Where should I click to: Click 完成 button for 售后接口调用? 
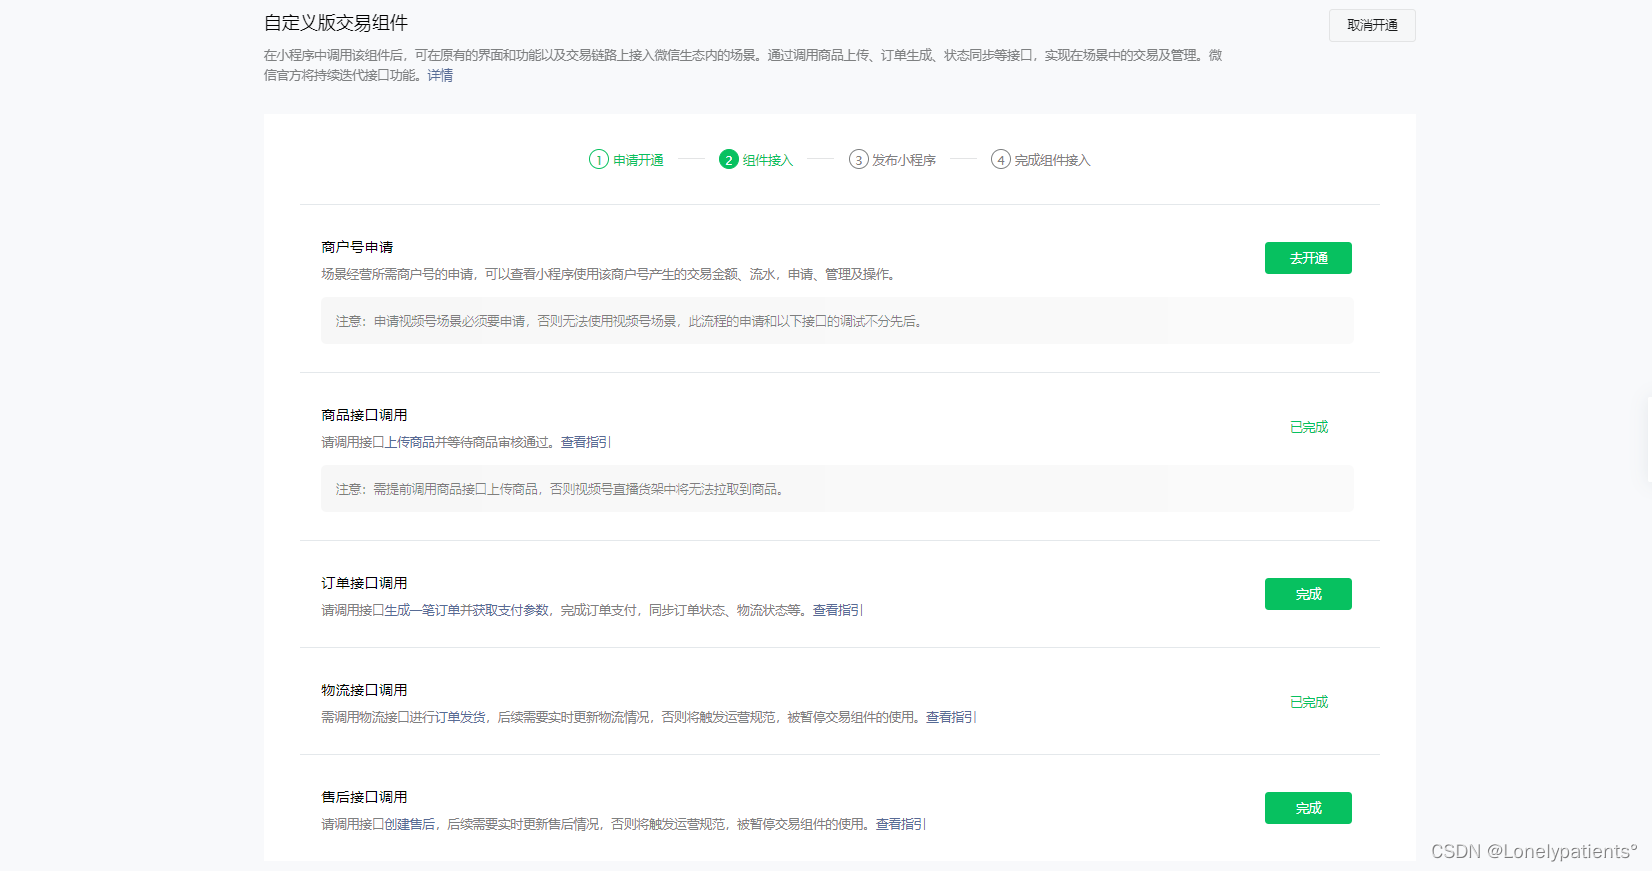(1308, 808)
